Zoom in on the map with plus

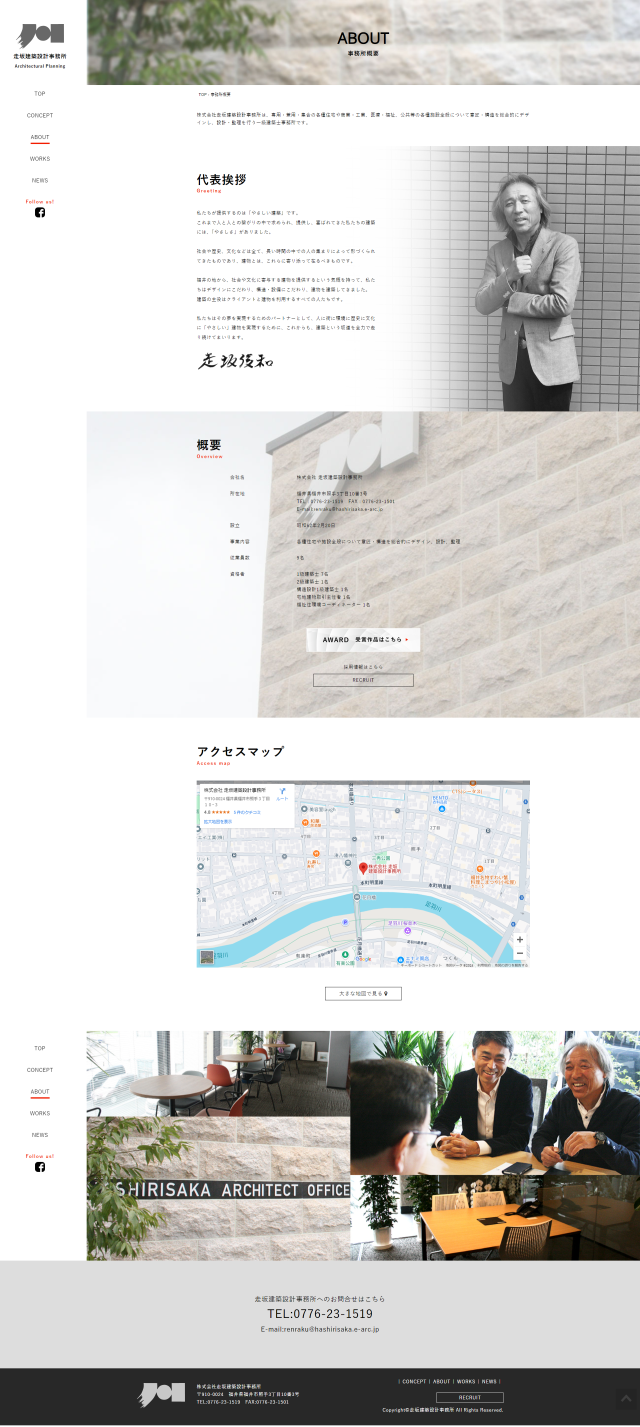click(519, 940)
